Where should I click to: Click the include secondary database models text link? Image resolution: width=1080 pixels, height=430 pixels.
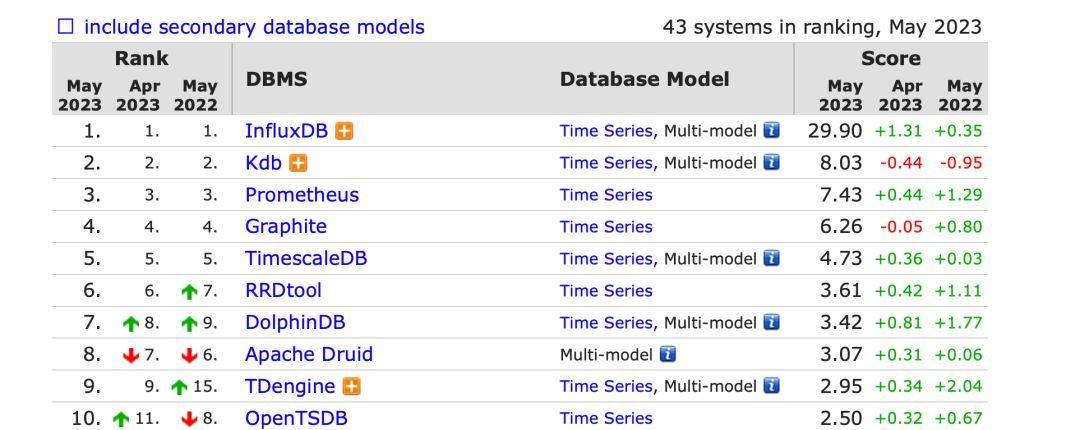pos(254,27)
